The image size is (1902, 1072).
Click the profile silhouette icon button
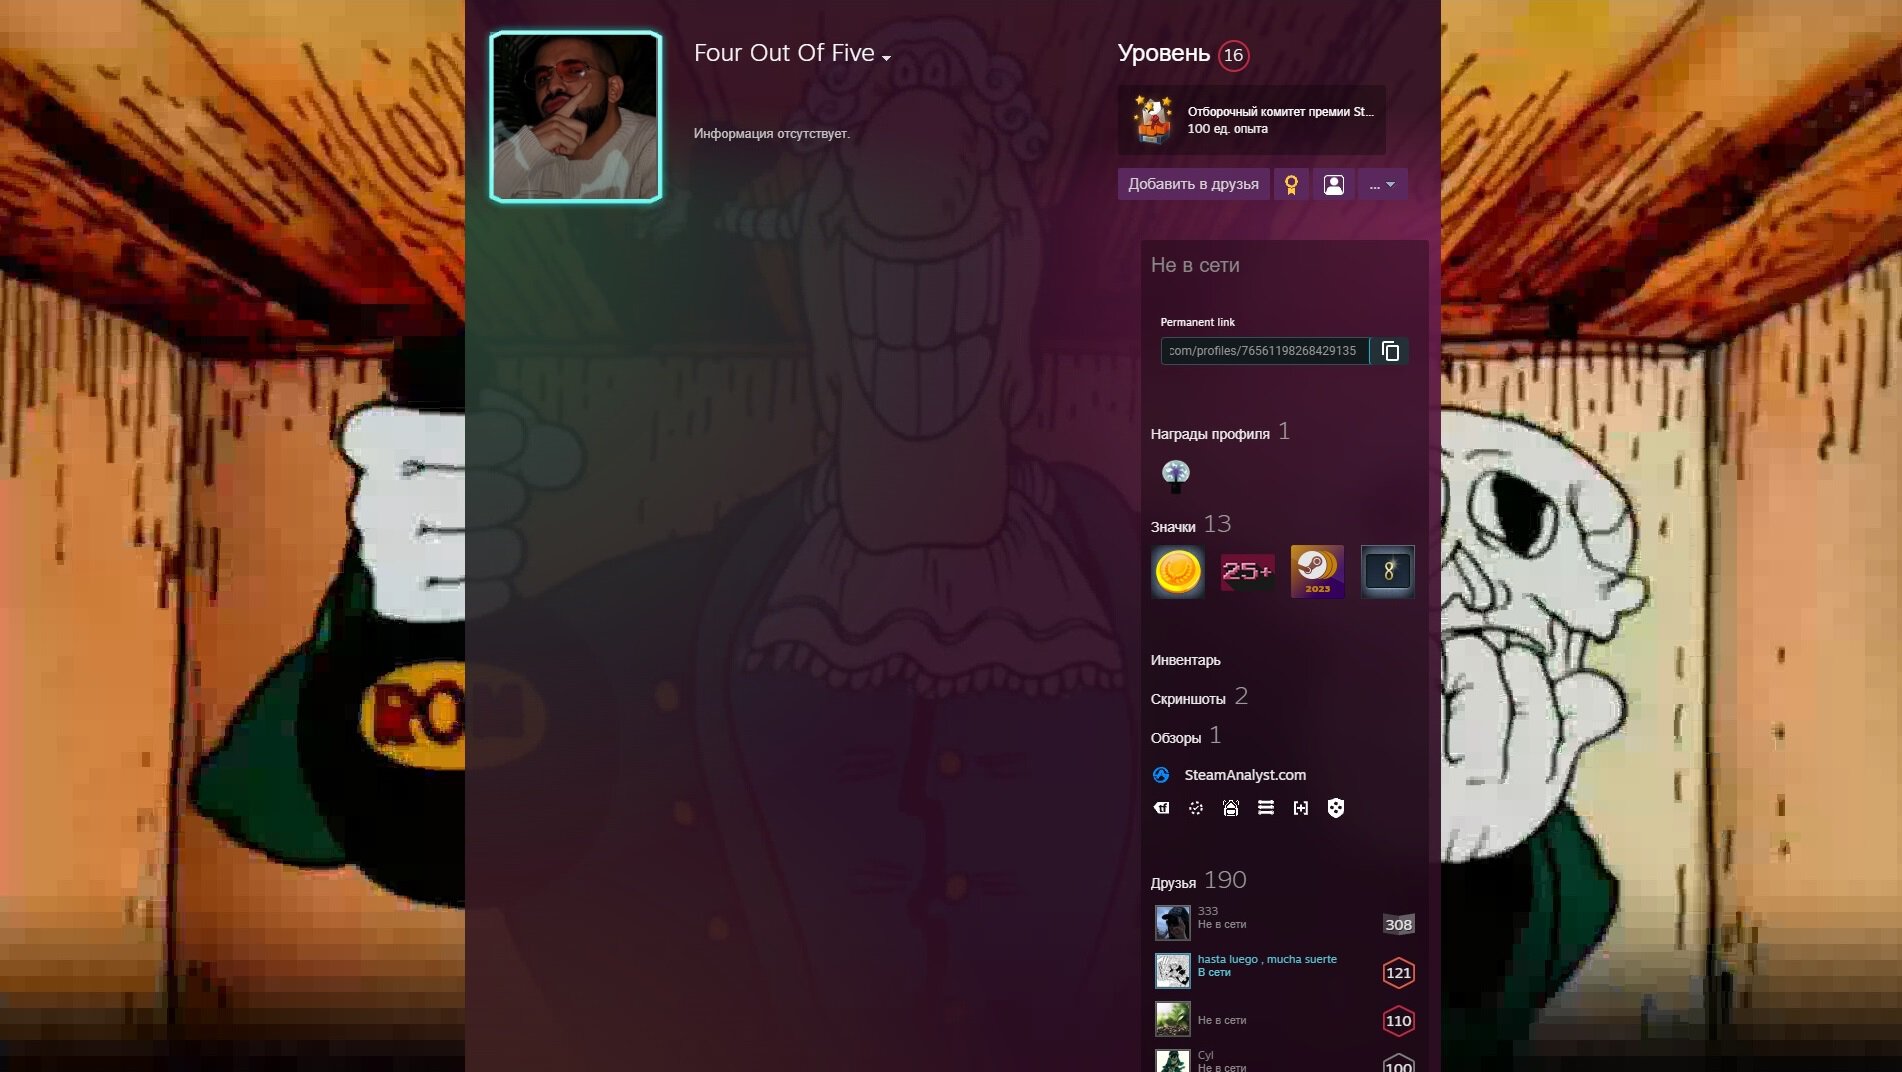pos(1333,184)
